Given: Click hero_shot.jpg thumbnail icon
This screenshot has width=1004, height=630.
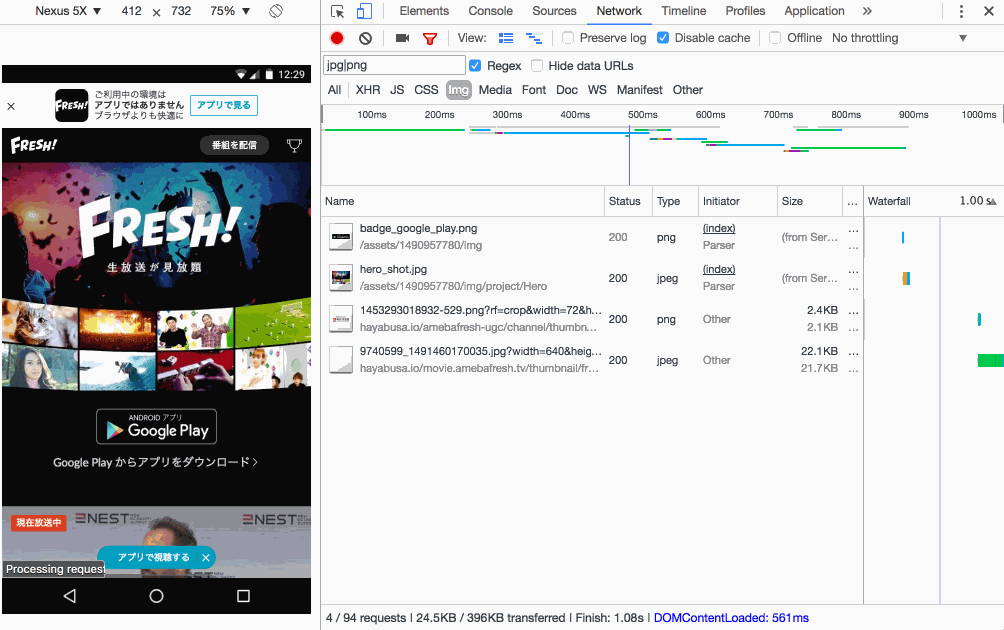Looking at the screenshot, I should click(341, 278).
